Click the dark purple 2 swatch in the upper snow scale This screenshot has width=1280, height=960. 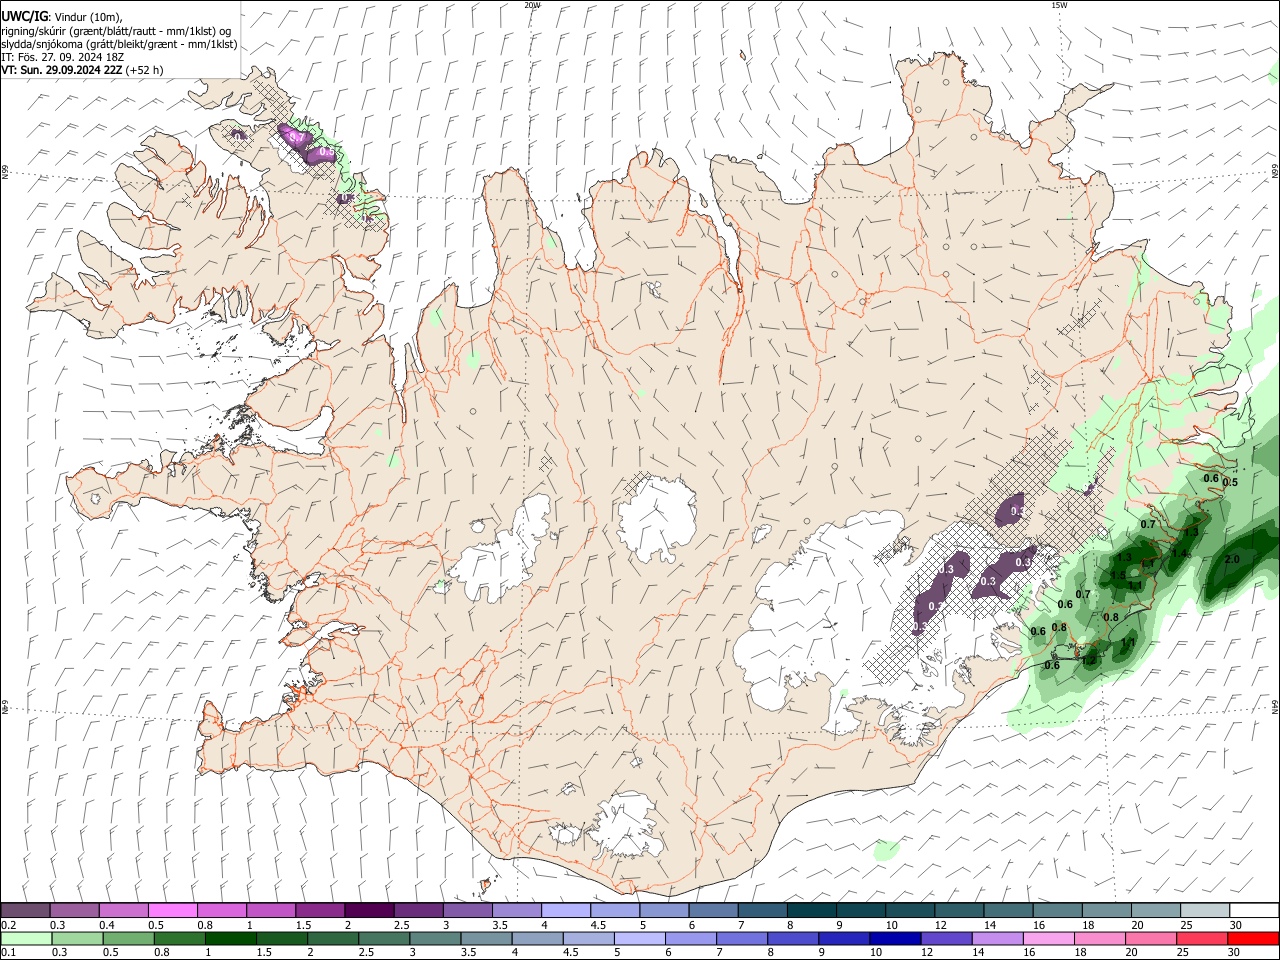point(367,910)
